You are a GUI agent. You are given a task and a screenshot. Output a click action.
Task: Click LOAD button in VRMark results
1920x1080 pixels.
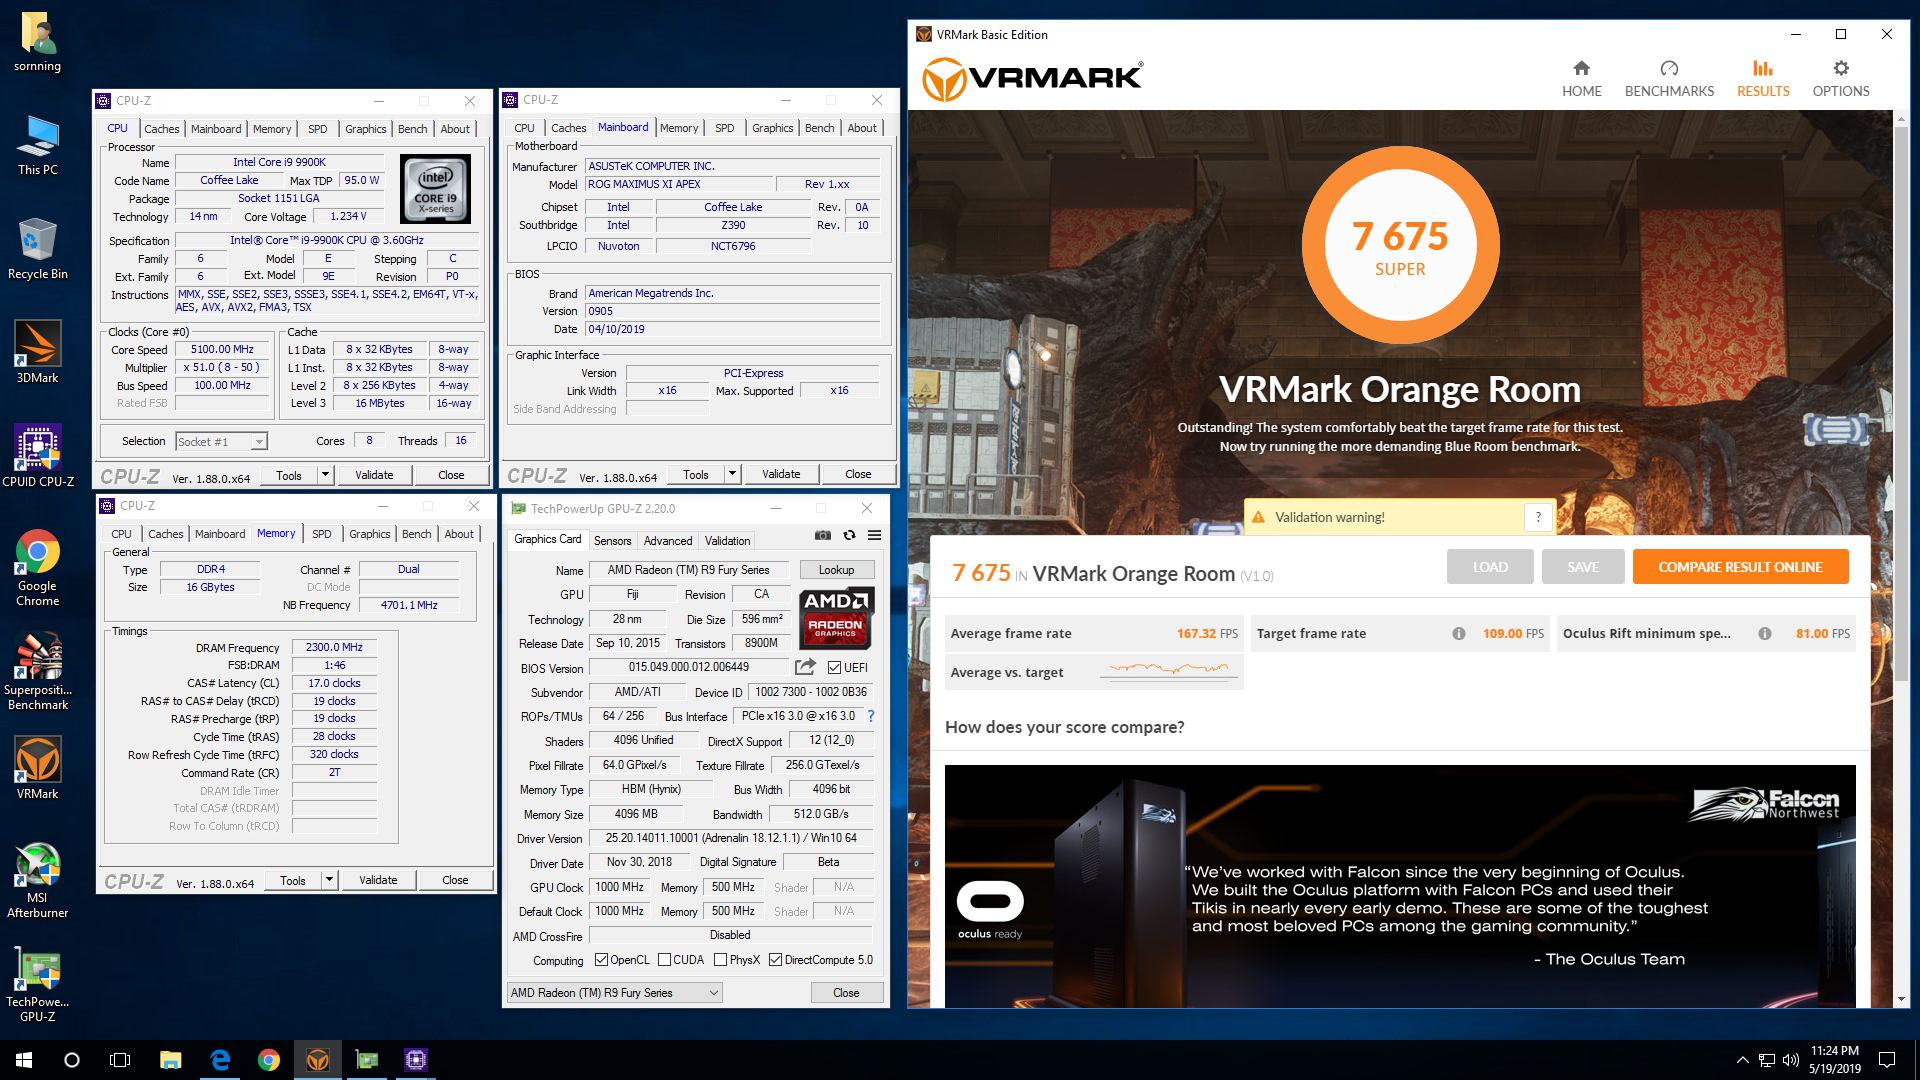point(1490,567)
